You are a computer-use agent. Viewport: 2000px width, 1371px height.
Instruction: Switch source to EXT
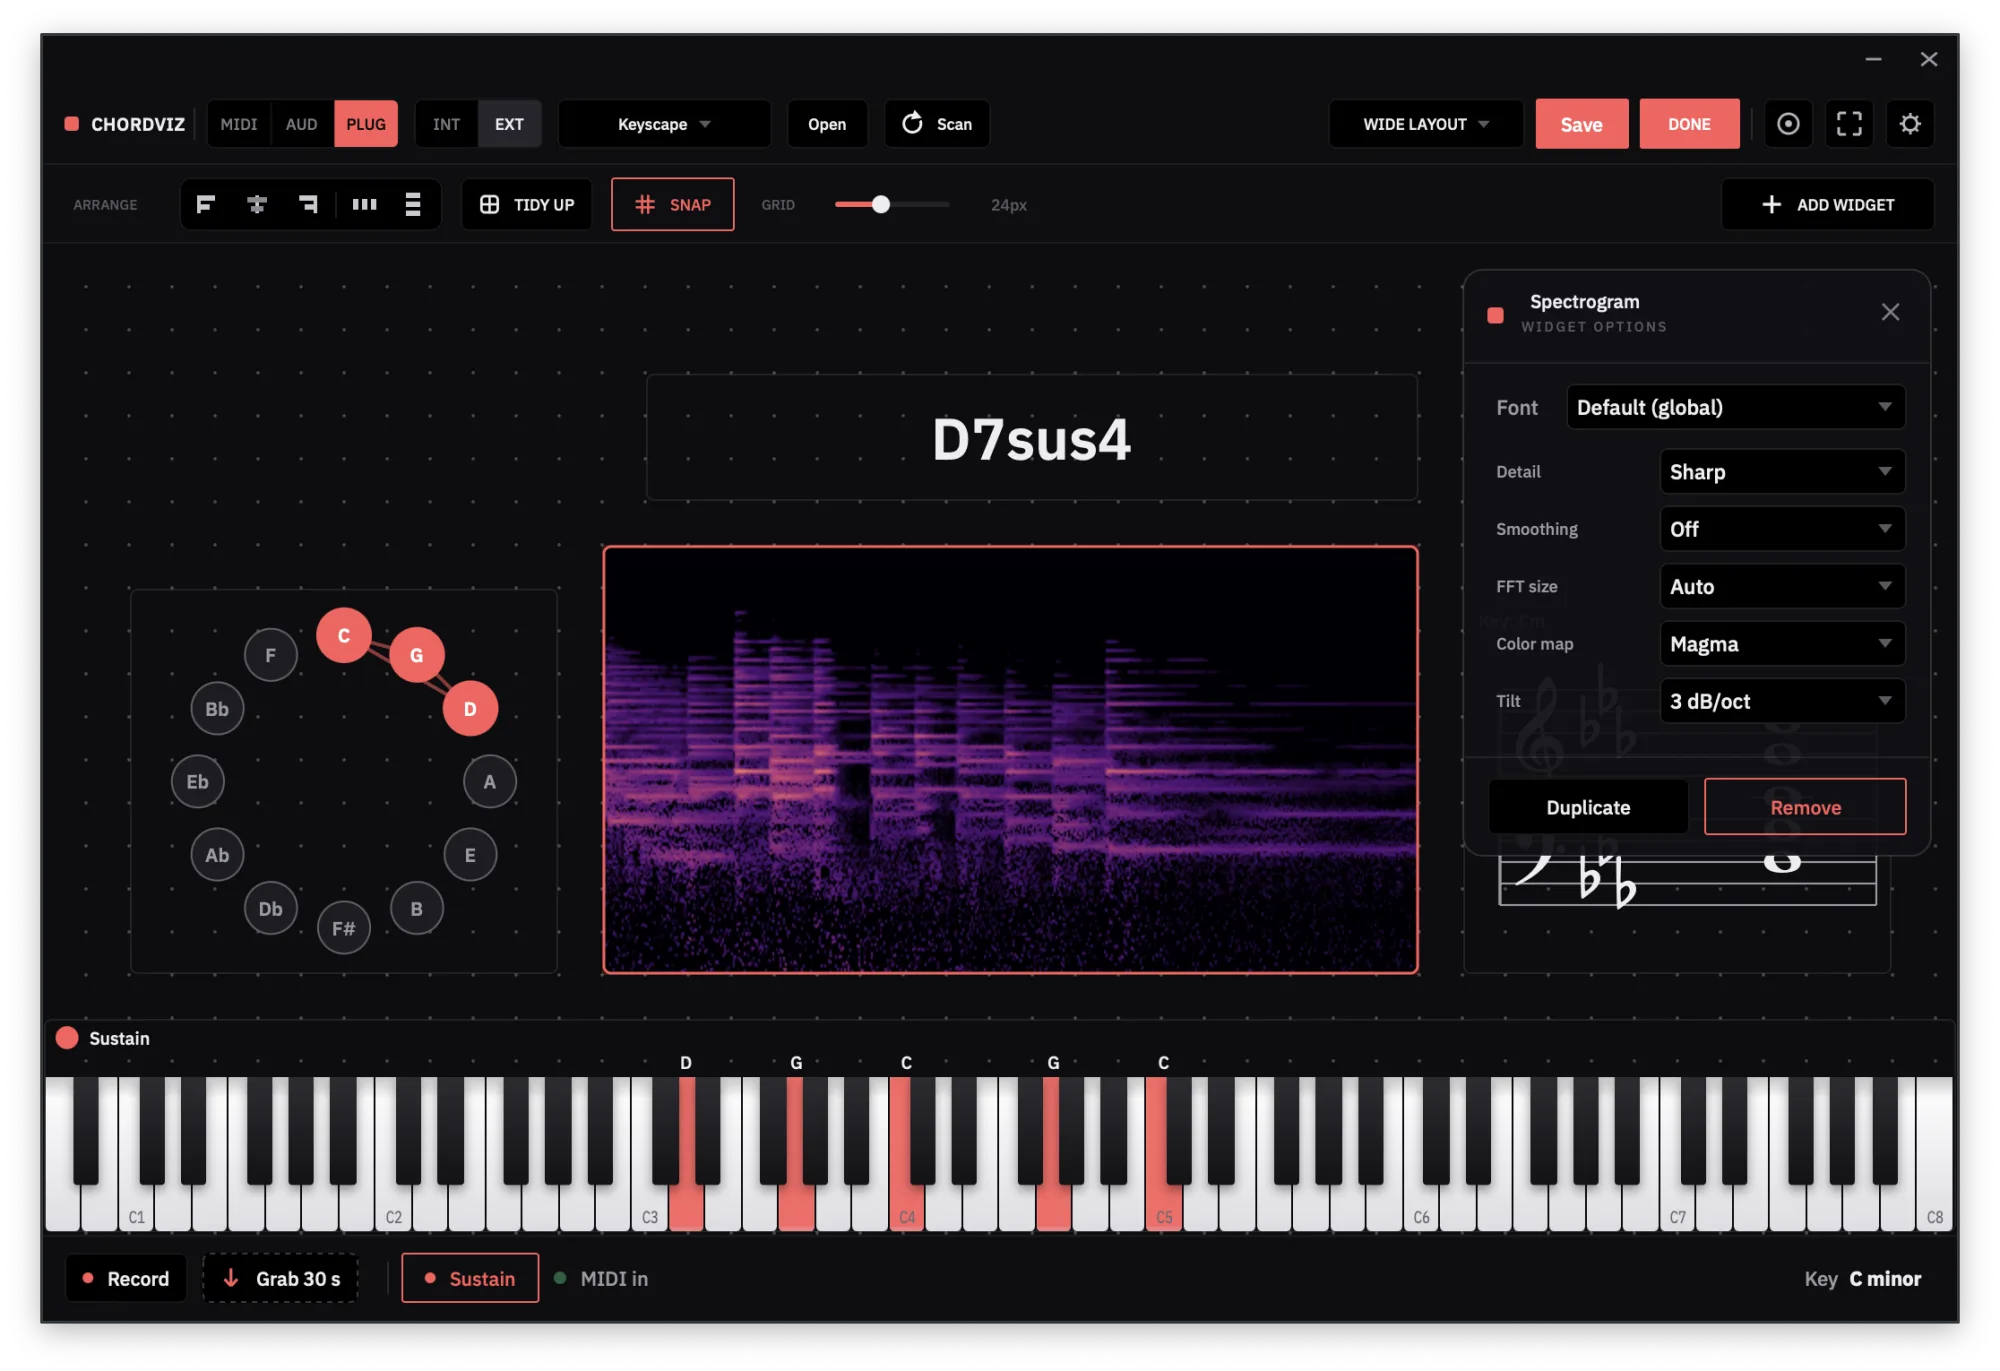click(509, 124)
